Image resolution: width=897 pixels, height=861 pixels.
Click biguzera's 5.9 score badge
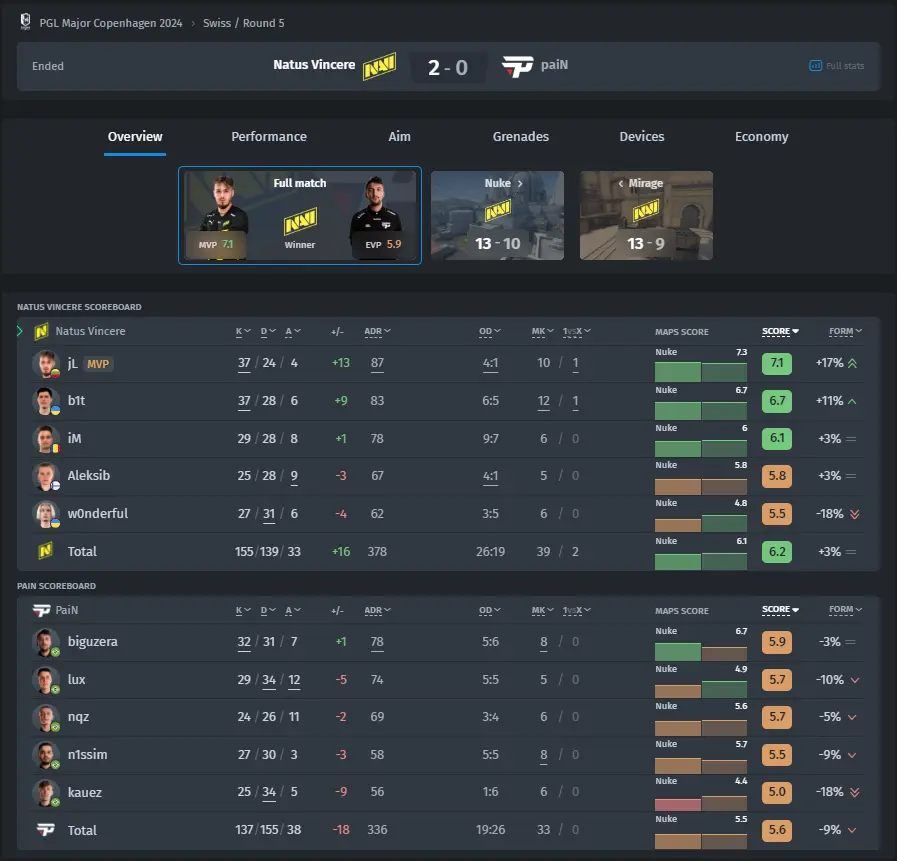coord(777,642)
